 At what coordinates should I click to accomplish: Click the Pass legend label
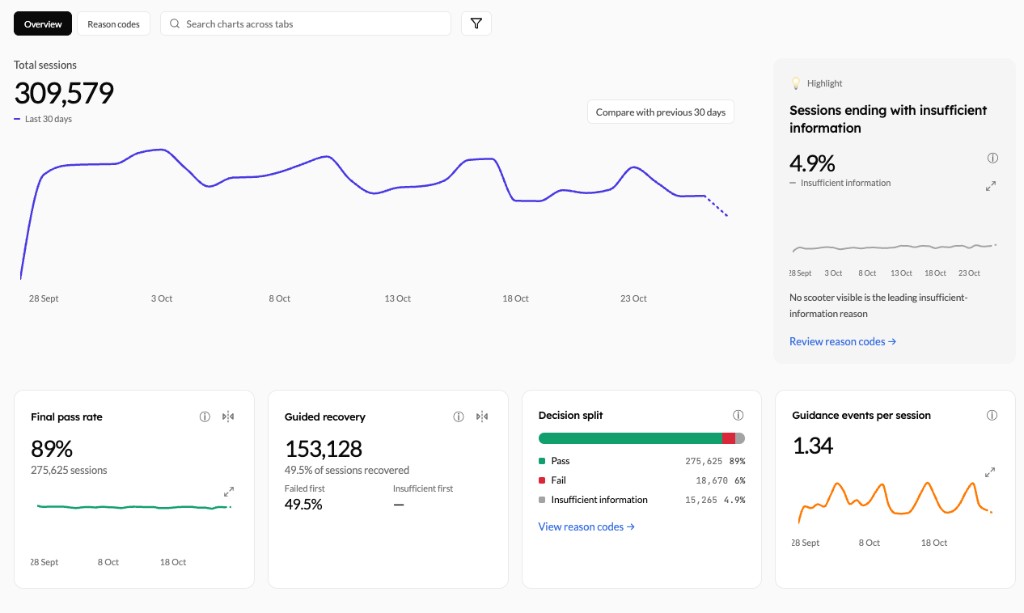point(560,461)
